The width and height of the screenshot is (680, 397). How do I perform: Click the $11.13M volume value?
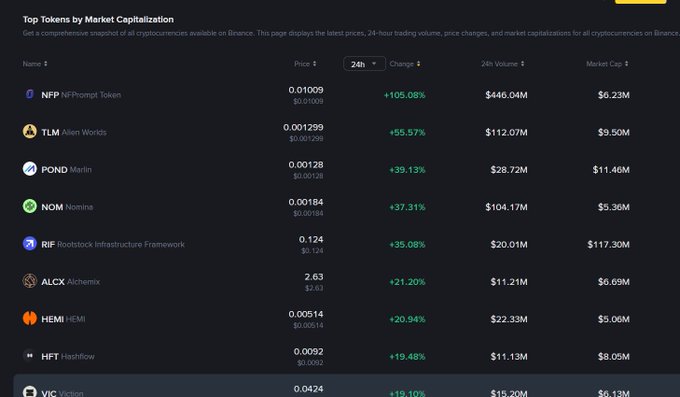point(509,356)
